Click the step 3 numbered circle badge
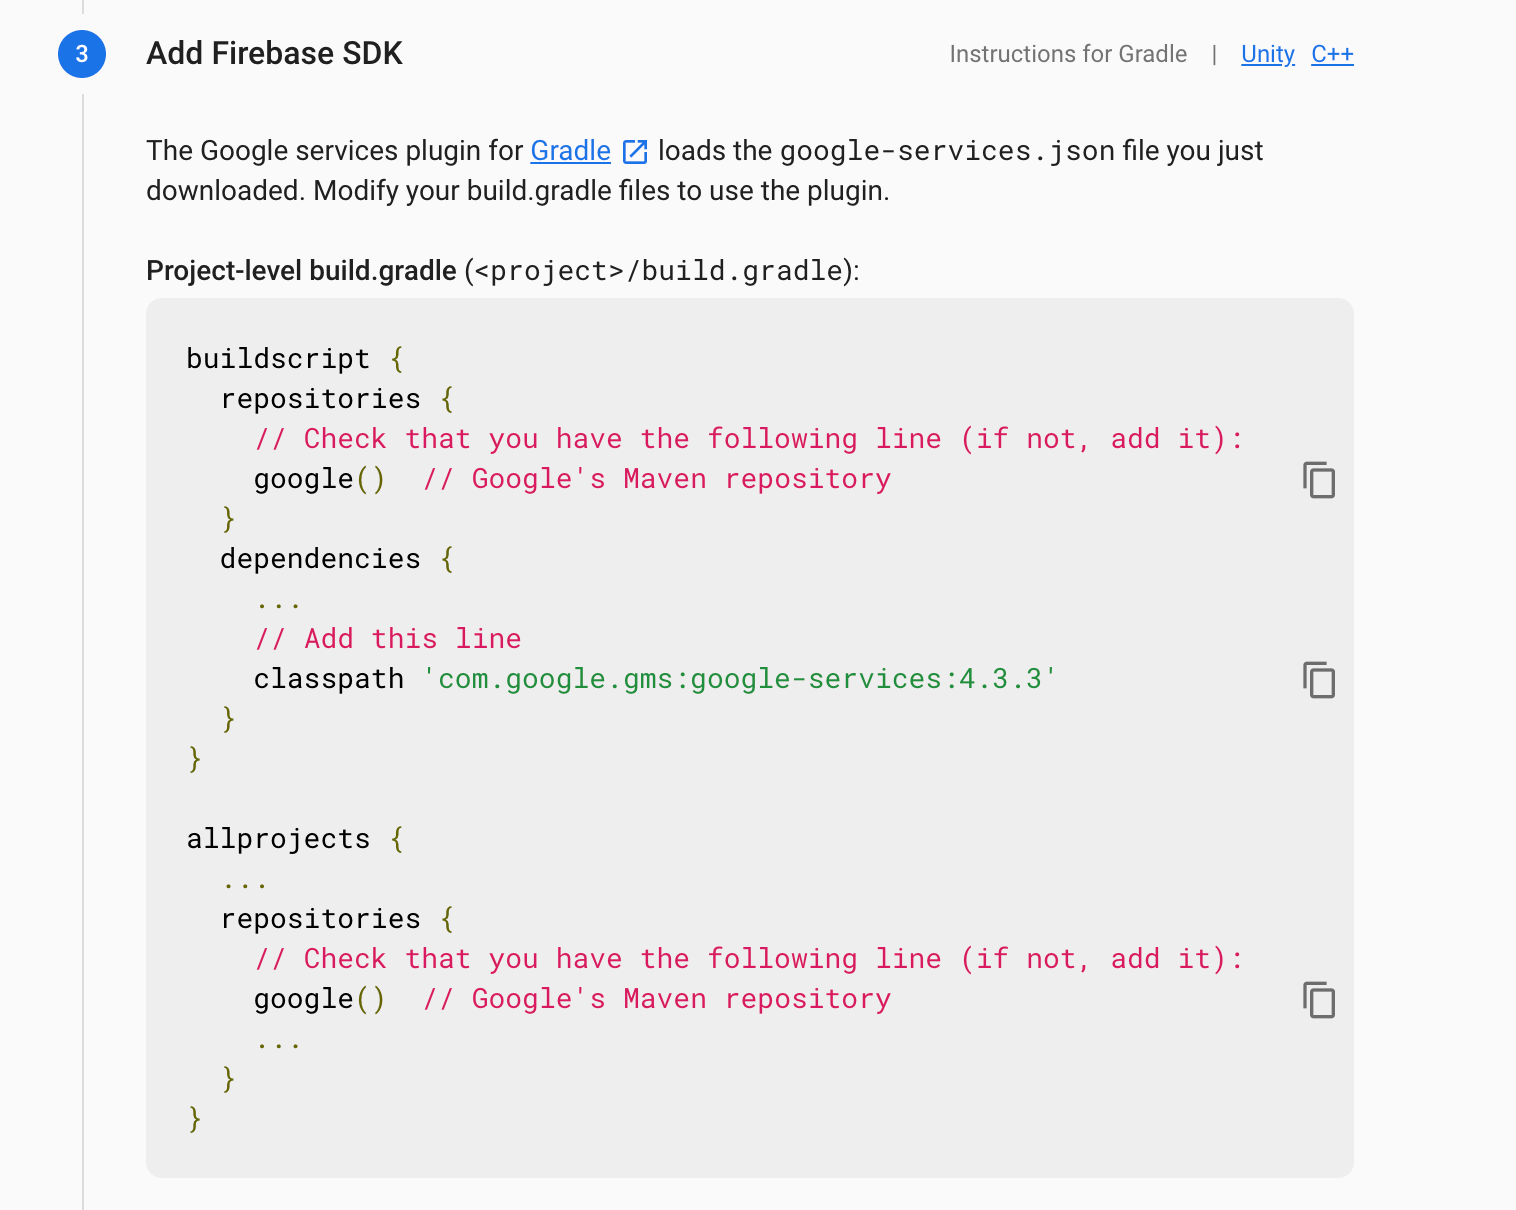This screenshot has height=1210, width=1516. click(x=82, y=54)
